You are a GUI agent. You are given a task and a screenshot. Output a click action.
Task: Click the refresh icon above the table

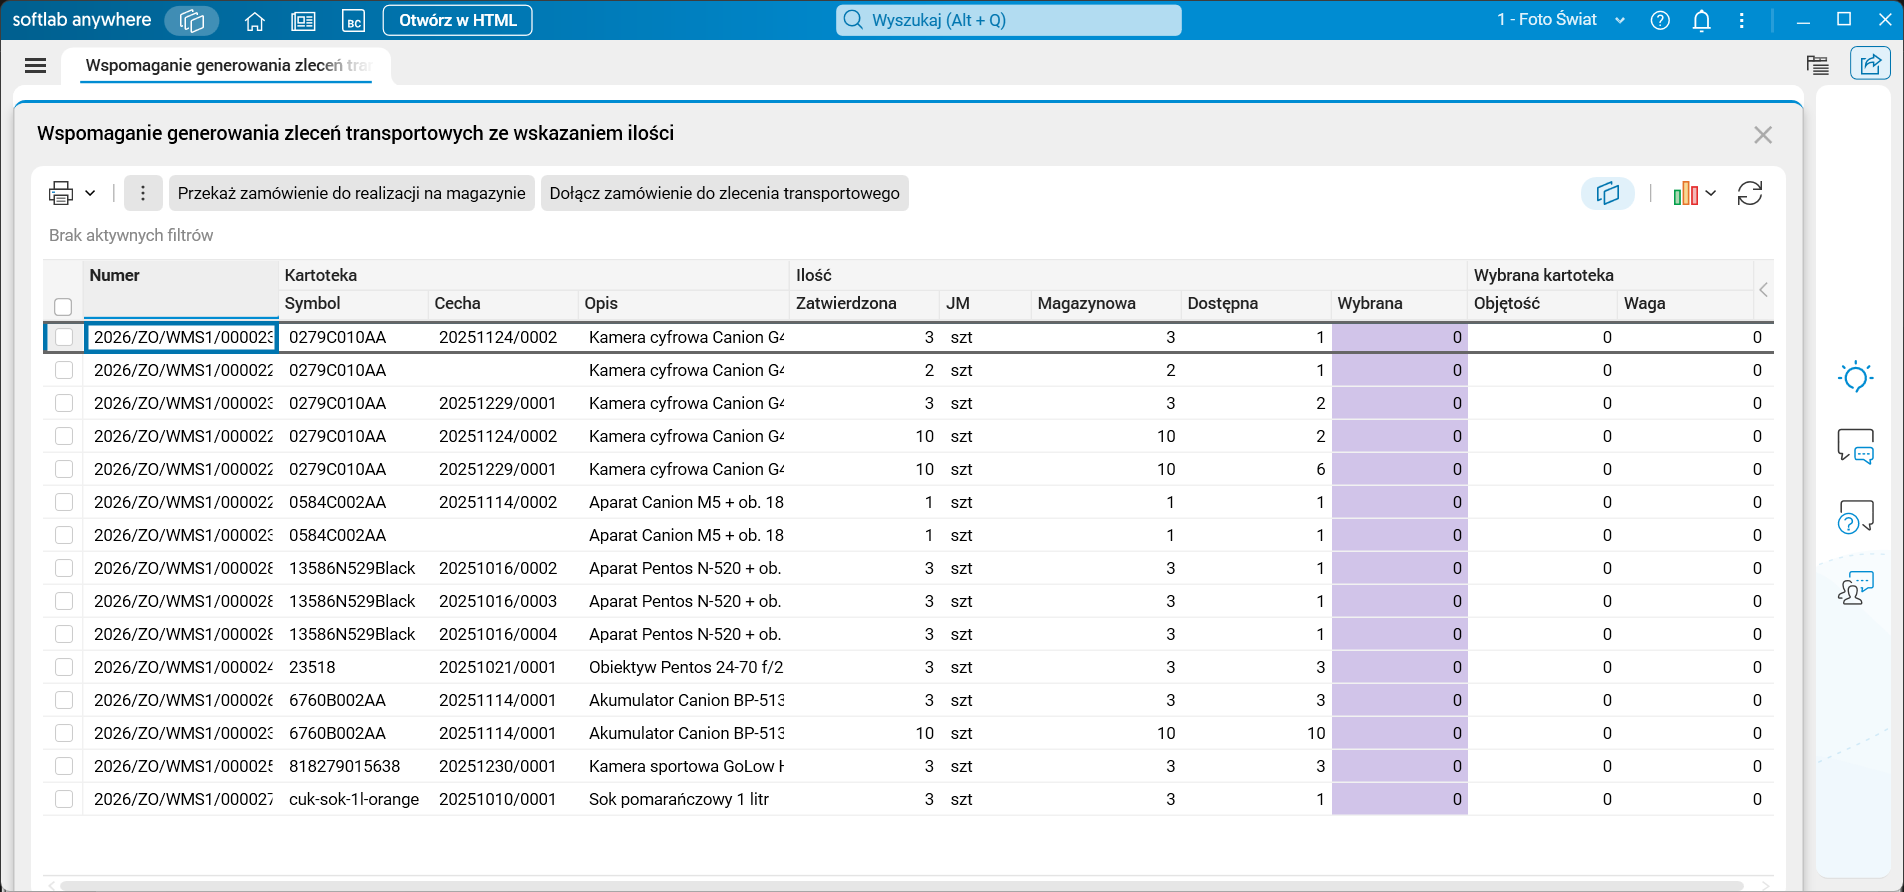point(1750,193)
